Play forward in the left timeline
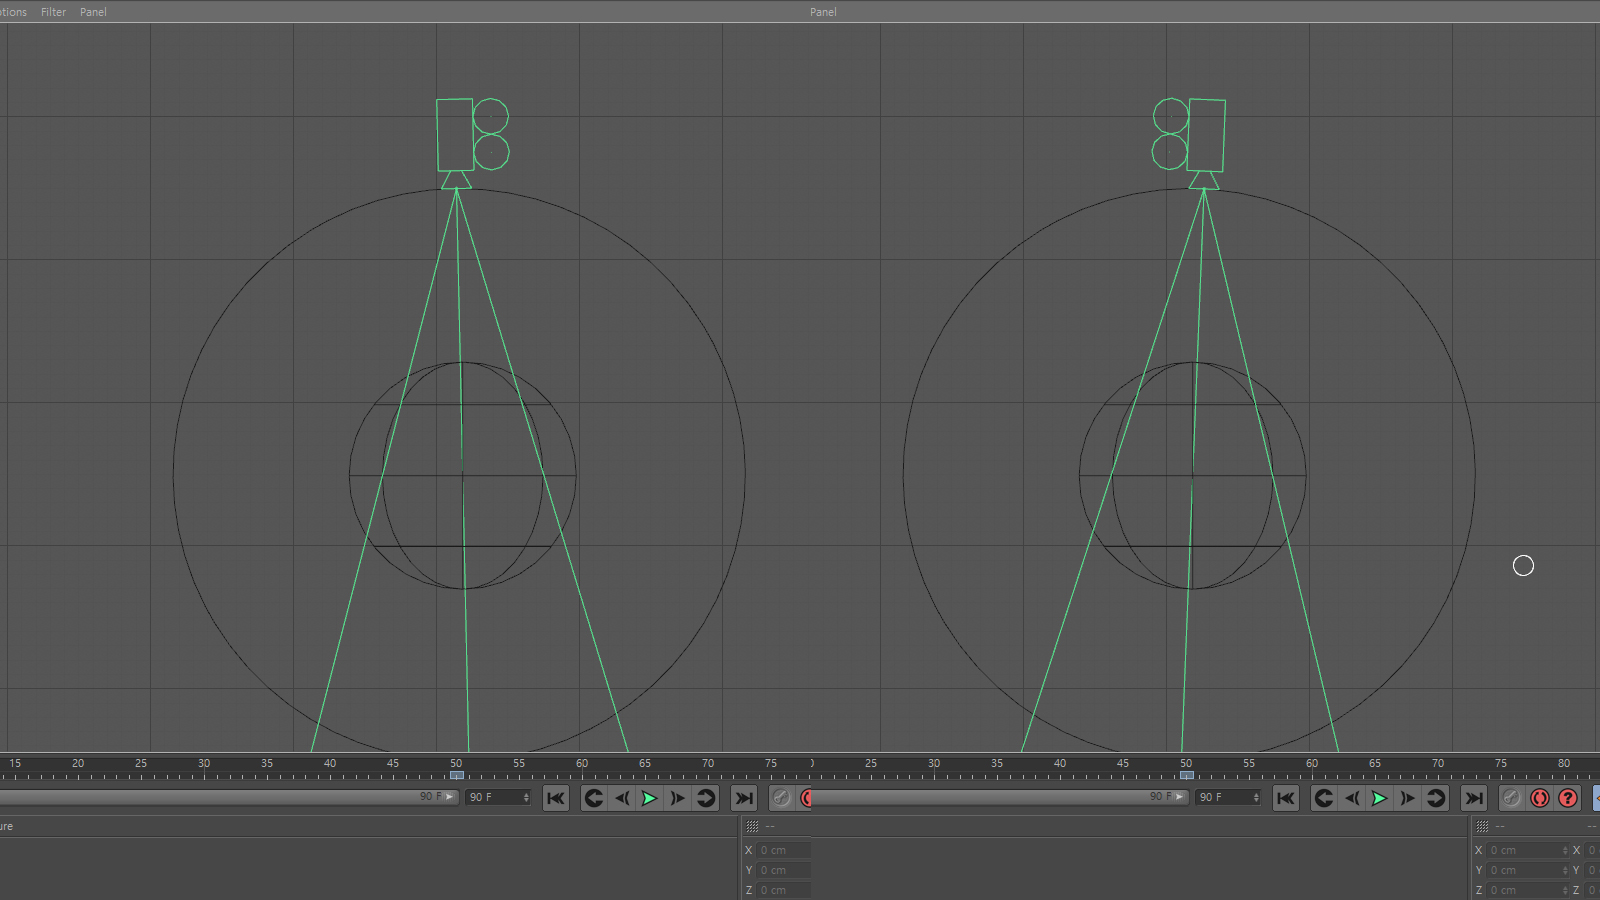This screenshot has height=900, width=1600. pyautogui.click(x=649, y=797)
